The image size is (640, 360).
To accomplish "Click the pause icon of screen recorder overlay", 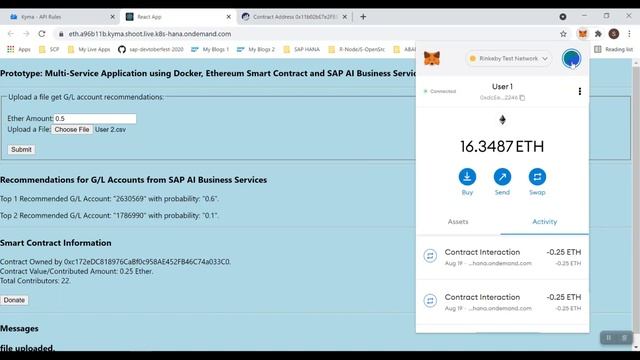I will (x=609, y=338).
